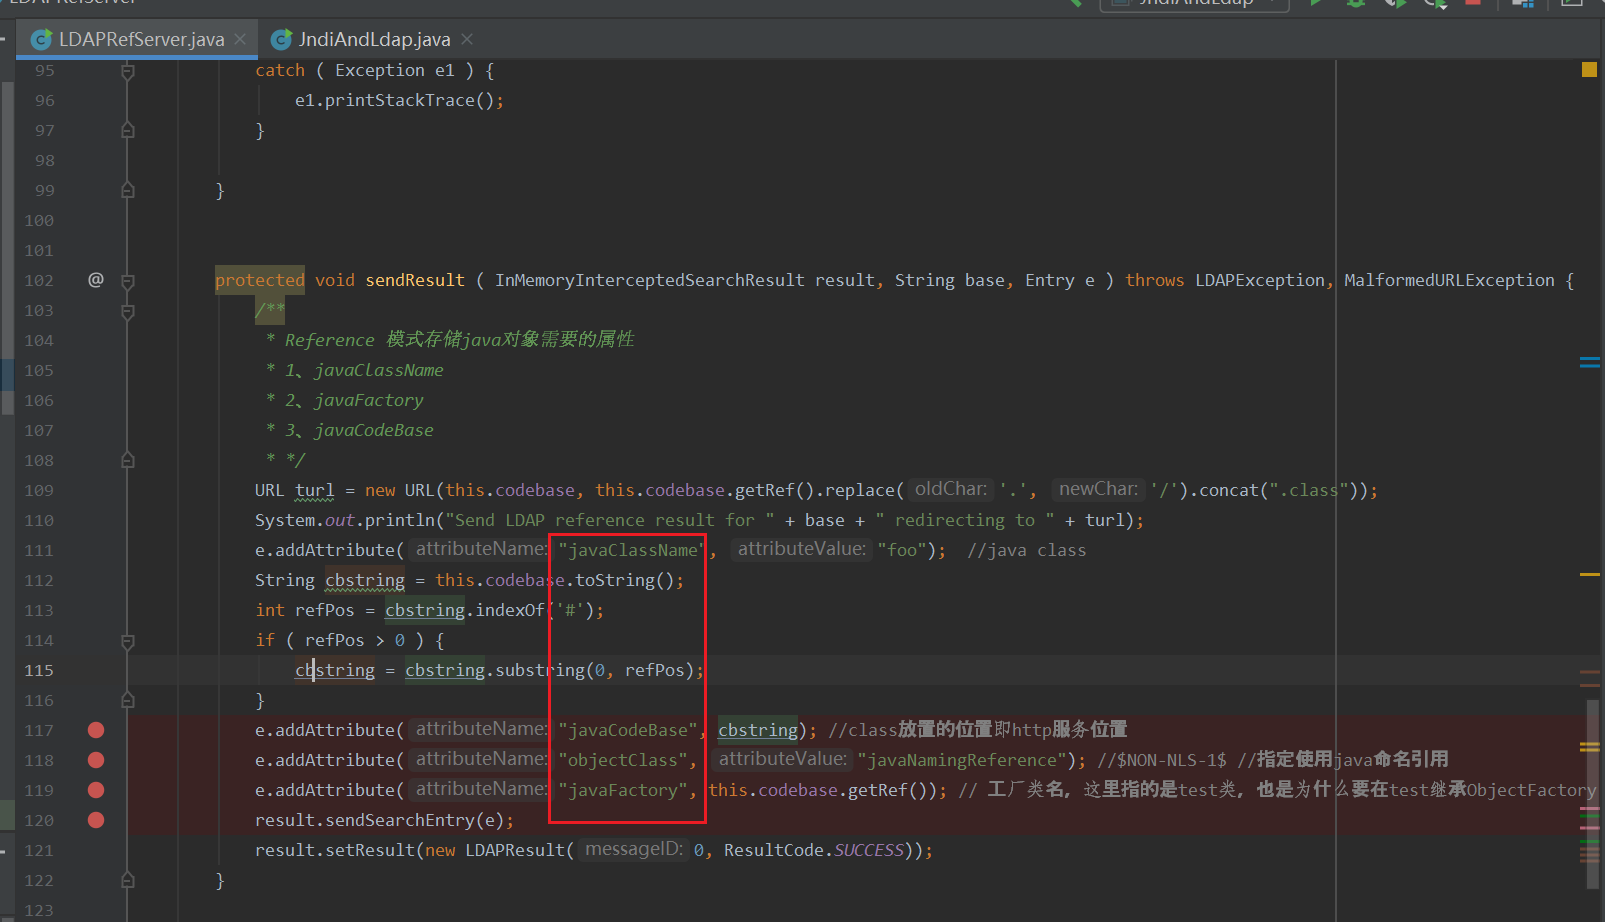Screen dimensions: 1605x922
Task: Click the "objectClass" string literal
Action: [x=623, y=760]
